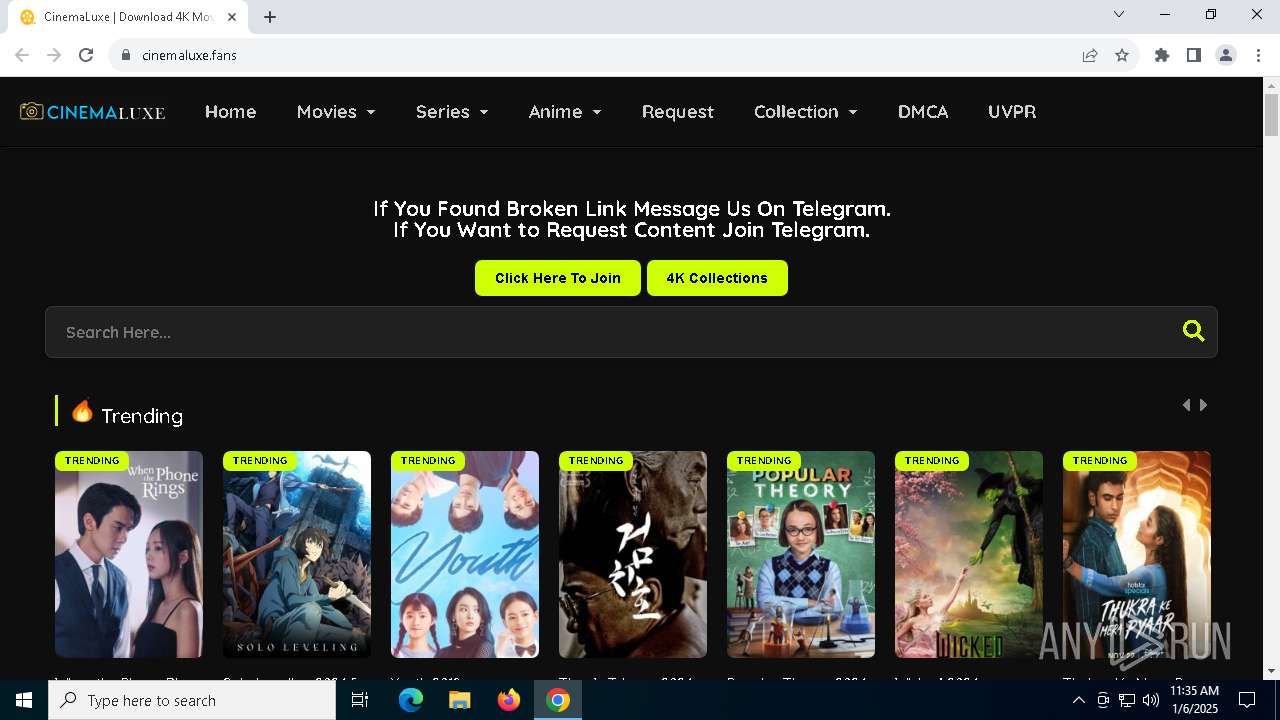Open When the Phone Rings poster

(129, 554)
